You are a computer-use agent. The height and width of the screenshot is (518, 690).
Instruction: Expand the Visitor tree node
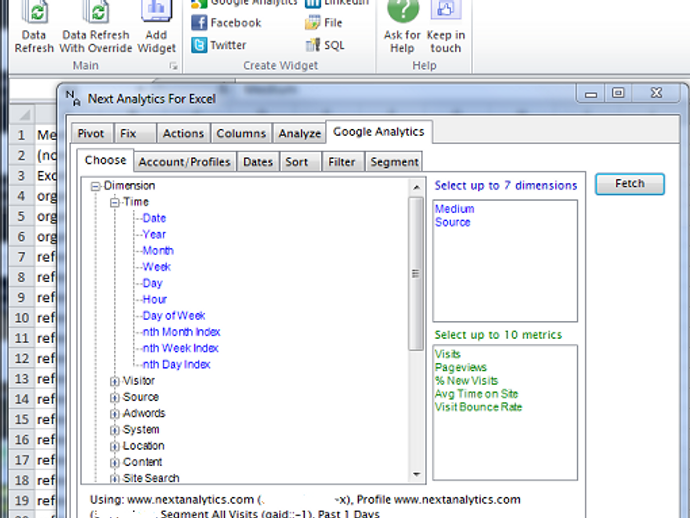click(114, 381)
